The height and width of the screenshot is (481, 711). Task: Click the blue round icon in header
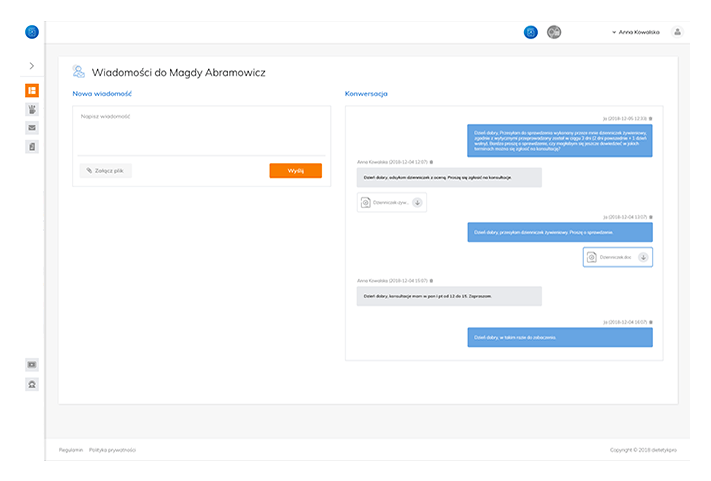pos(531,32)
